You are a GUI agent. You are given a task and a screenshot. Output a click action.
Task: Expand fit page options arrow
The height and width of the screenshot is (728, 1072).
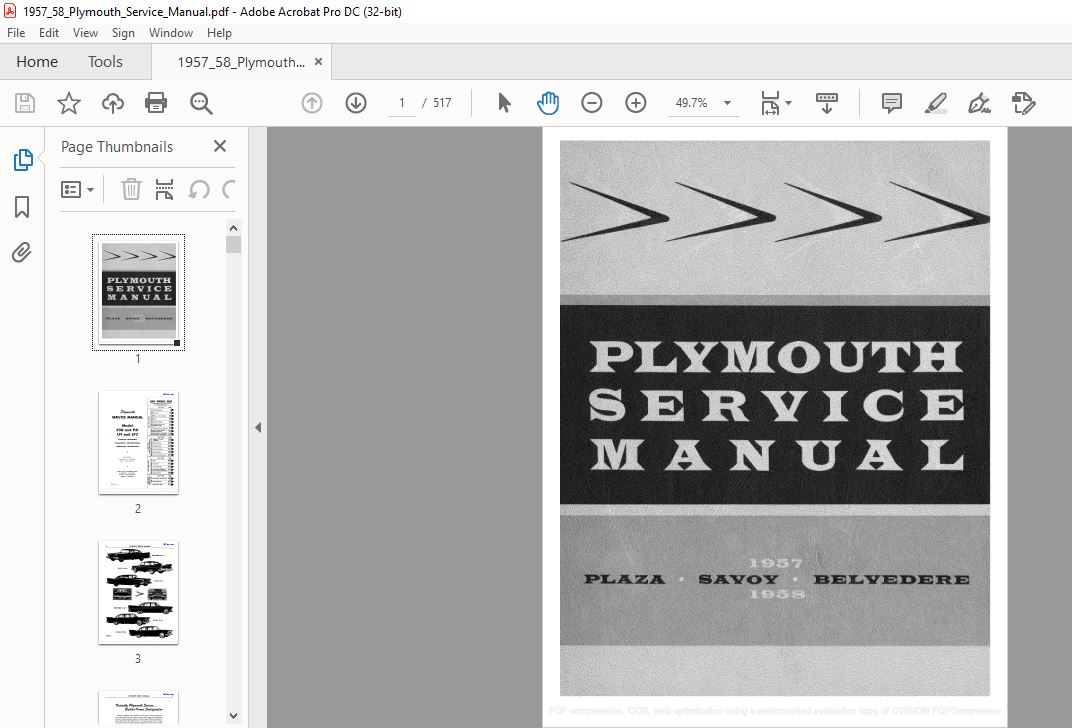(x=788, y=103)
